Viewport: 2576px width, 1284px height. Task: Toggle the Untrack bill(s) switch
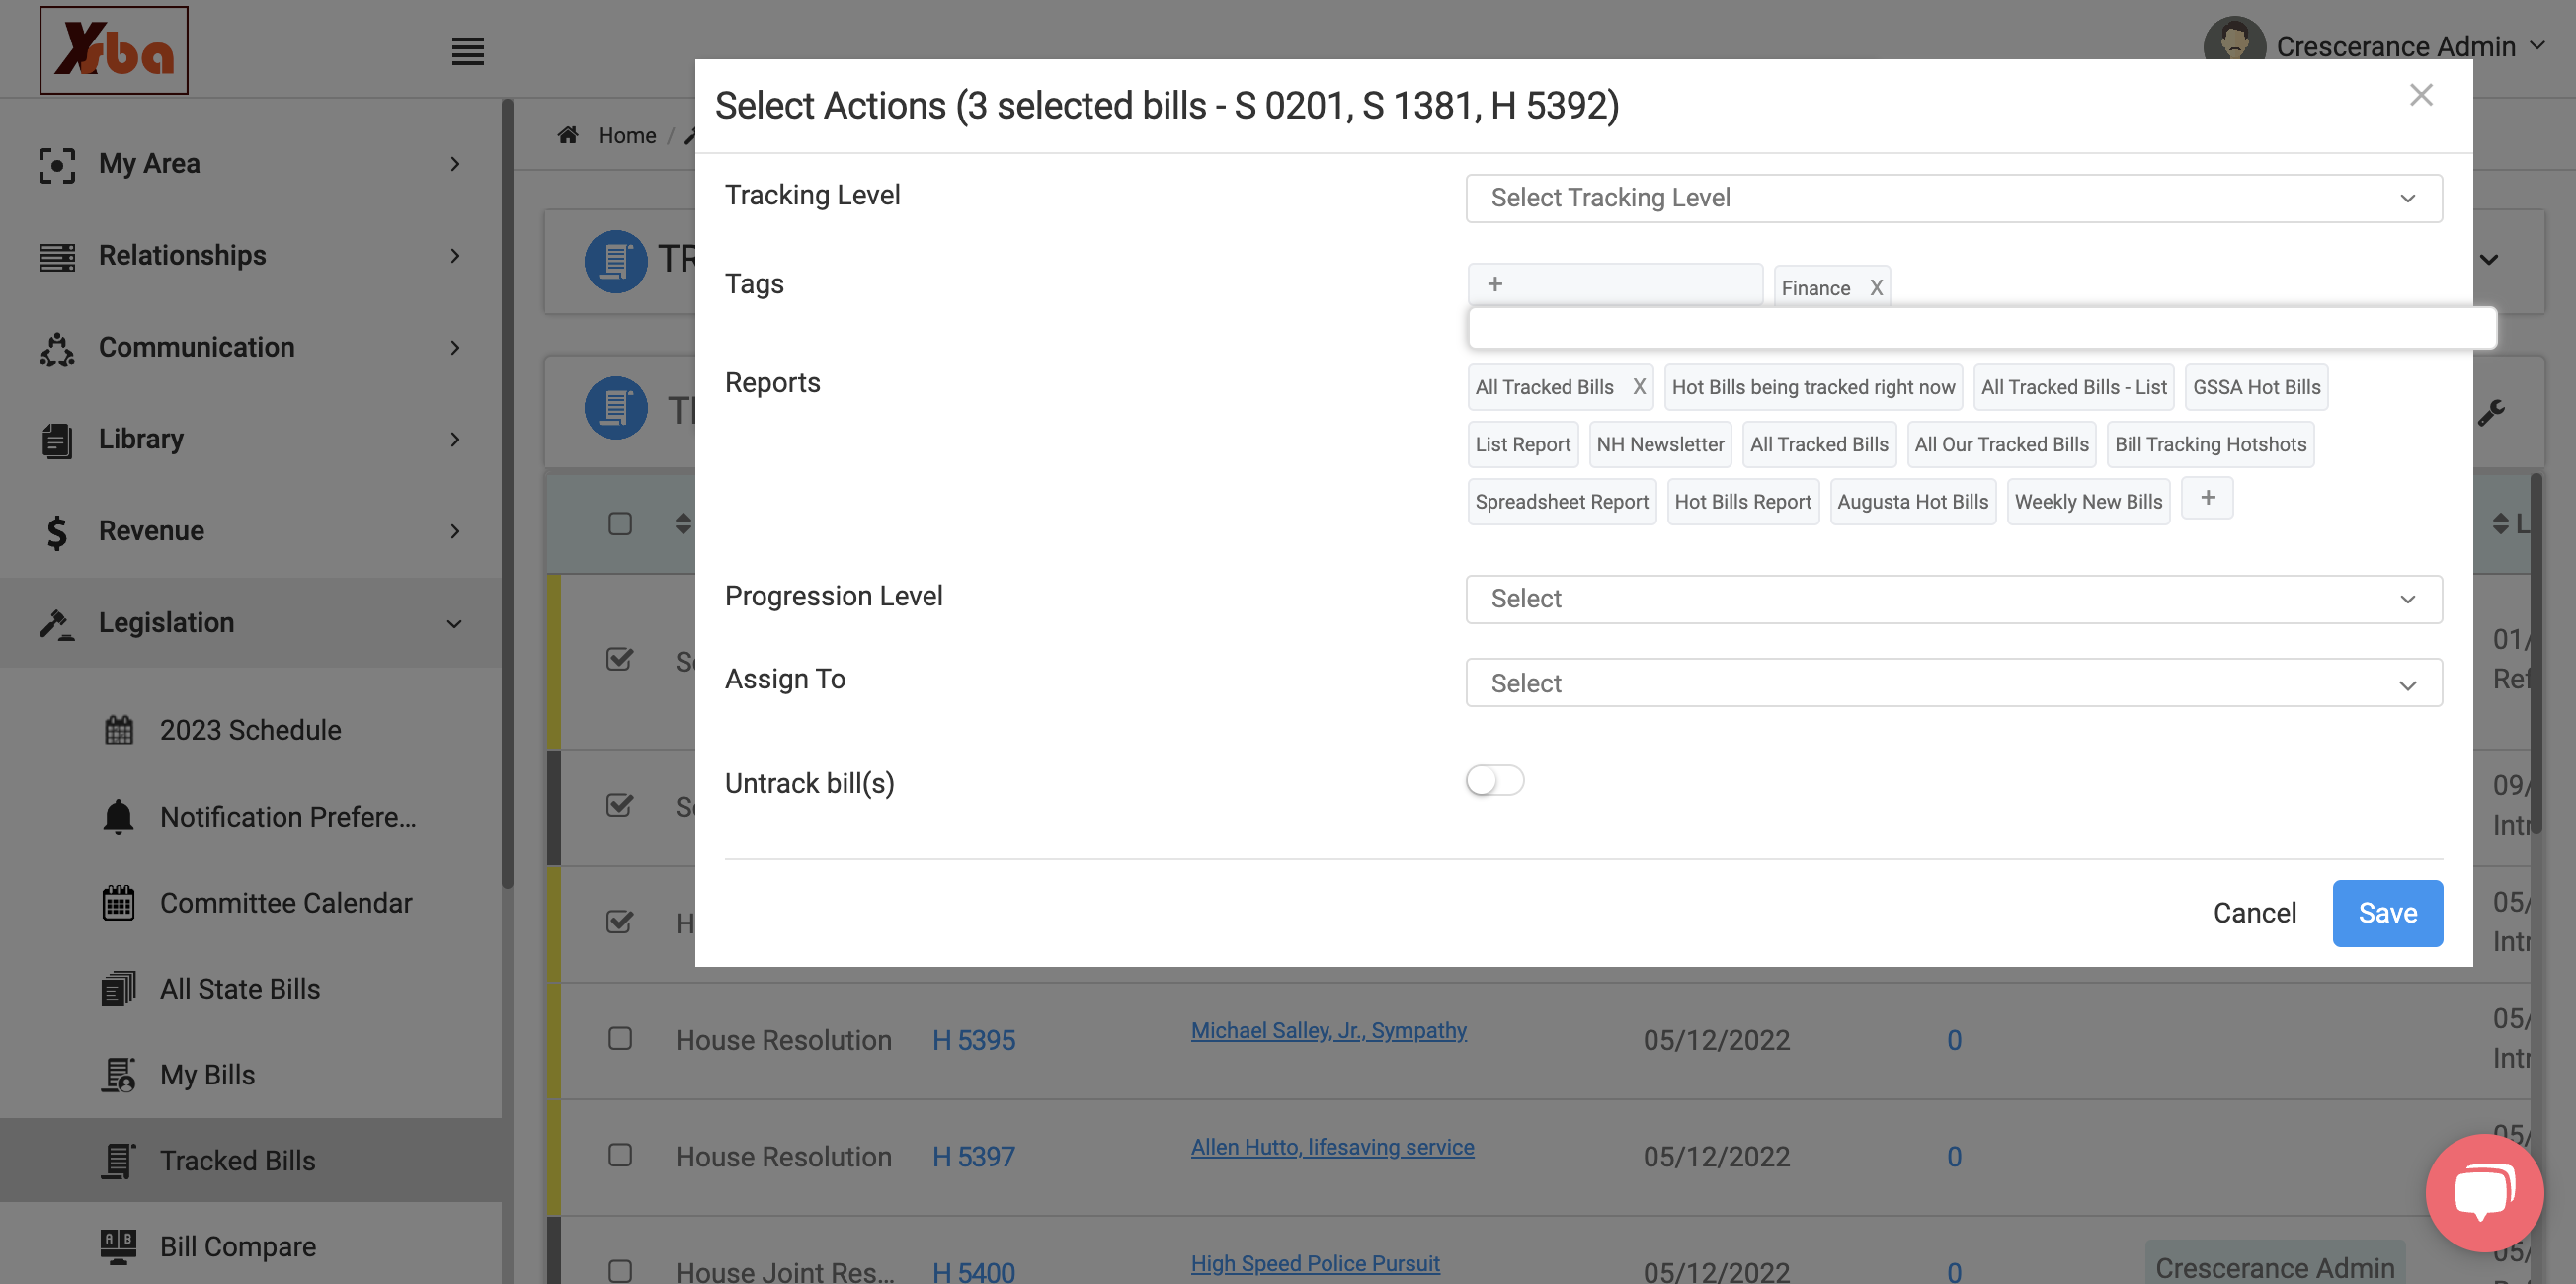pos(1495,780)
